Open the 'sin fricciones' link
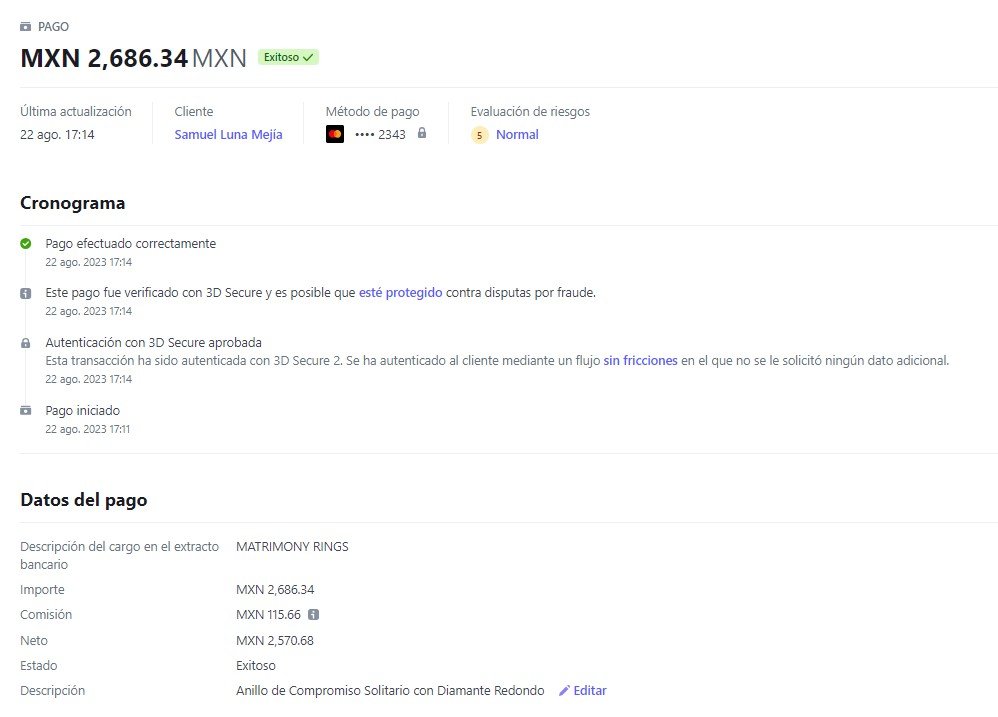 click(640, 361)
